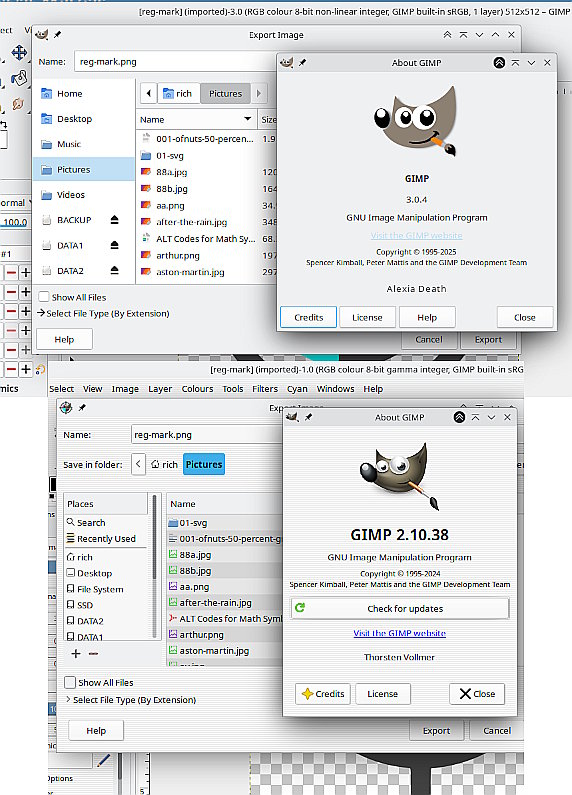Open the Filters menu in GIMP 2.10
This screenshot has height=795, width=572.
[265, 388]
